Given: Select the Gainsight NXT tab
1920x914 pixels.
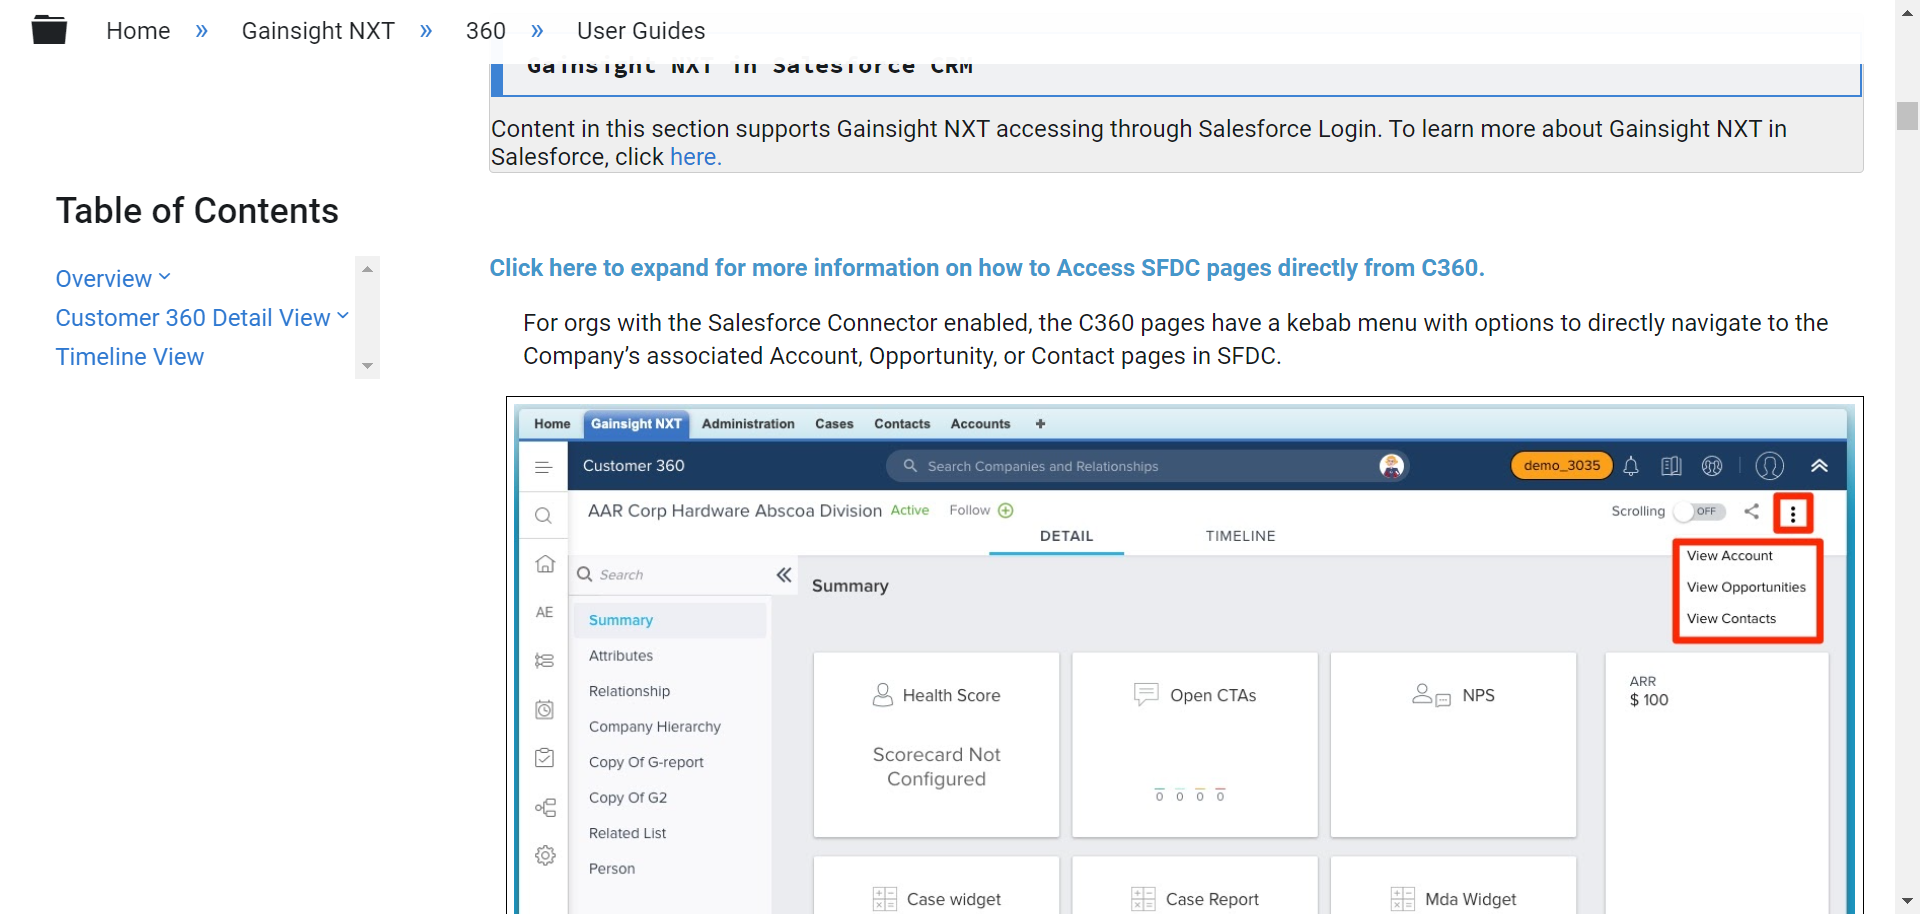Looking at the screenshot, I should click(636, 424).
